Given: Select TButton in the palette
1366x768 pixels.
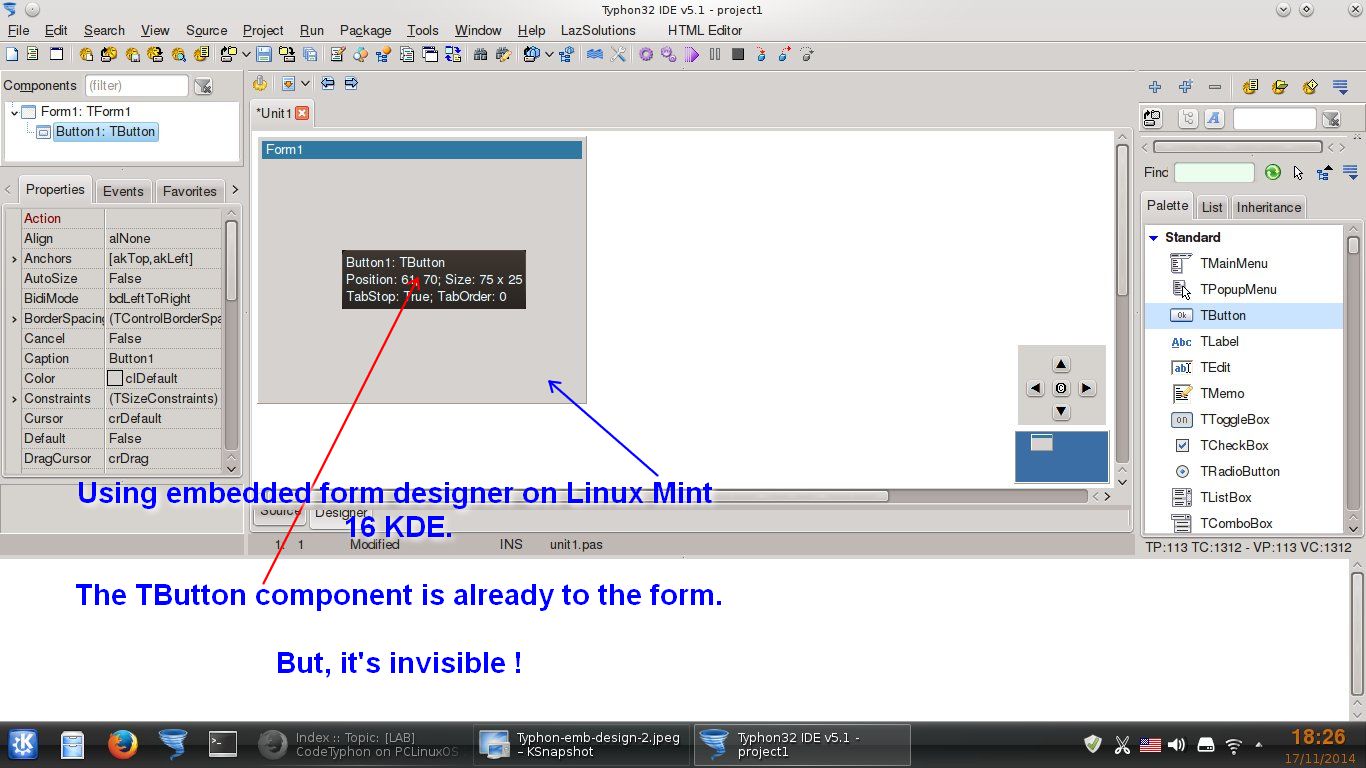Looking at the screenshot, I should click(1244, 315).
